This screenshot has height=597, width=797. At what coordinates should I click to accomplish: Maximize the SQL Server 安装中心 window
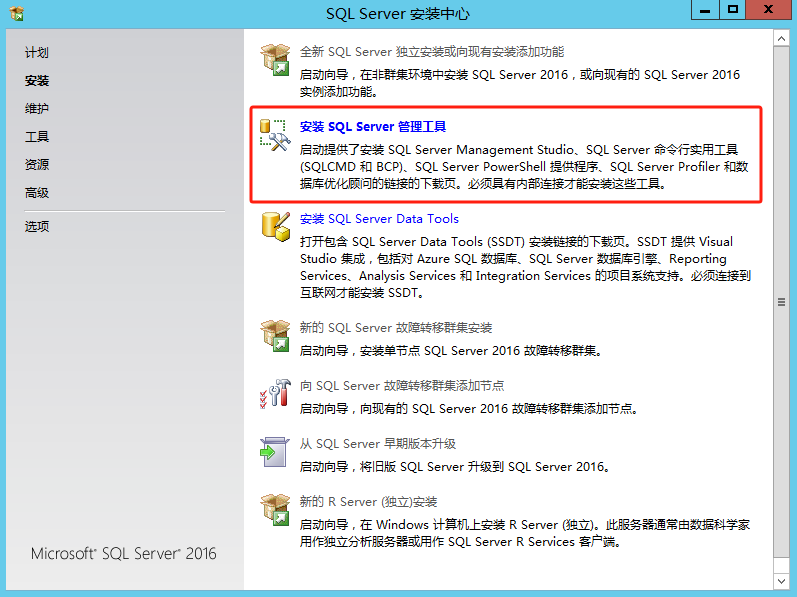[x=732, y=10]
